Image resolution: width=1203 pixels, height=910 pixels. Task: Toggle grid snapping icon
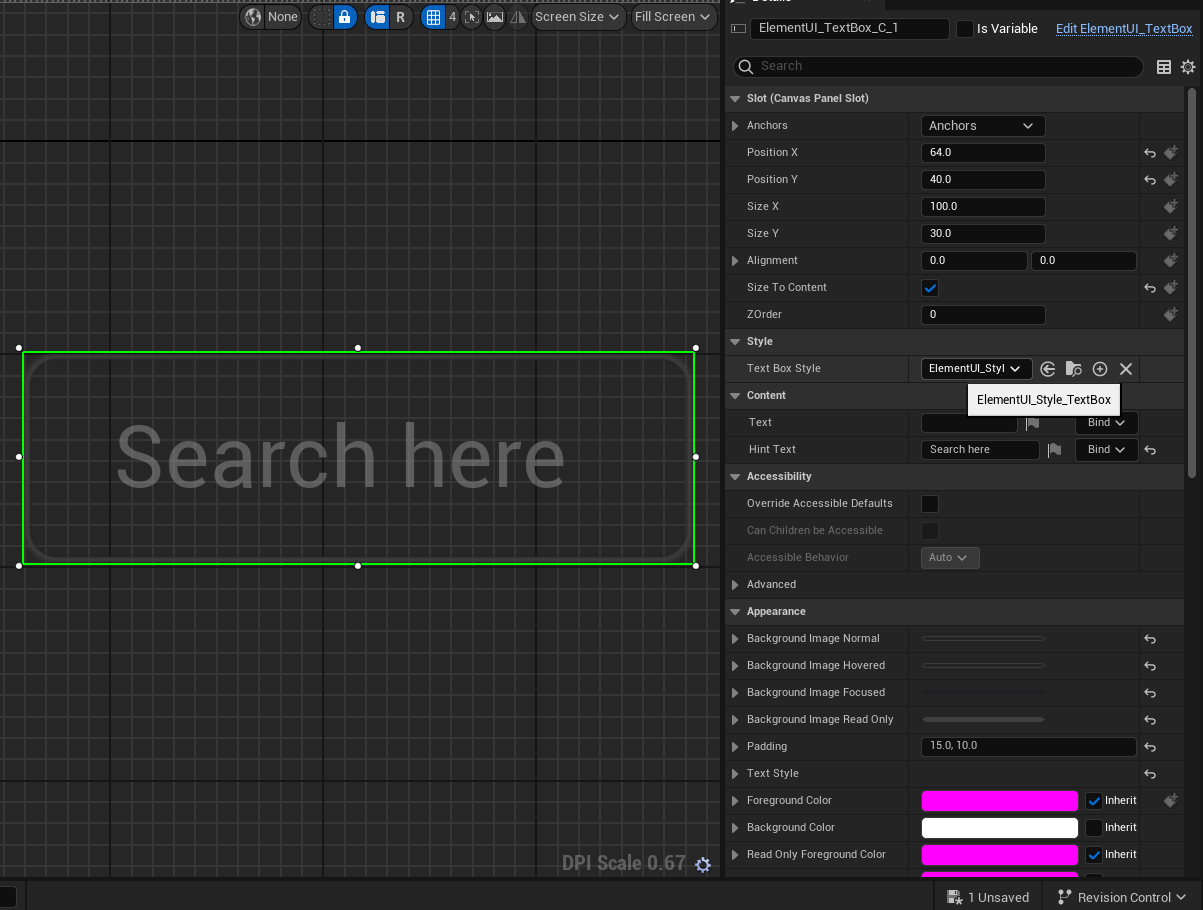tap(433, 17)
